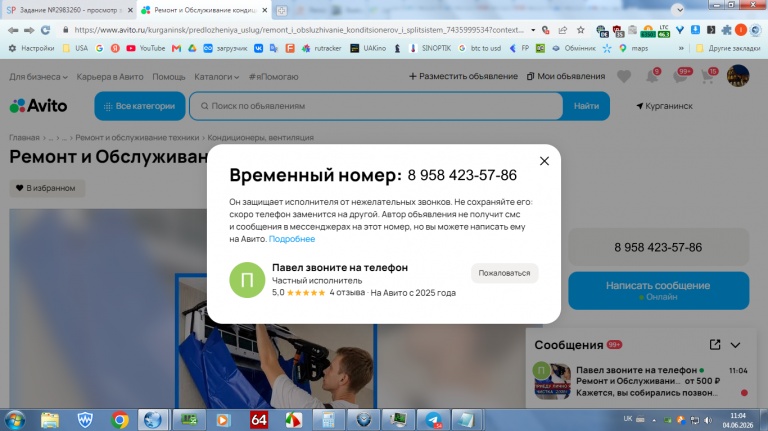The width and height of the screenshot is (768, 431).
Task: Open the chat with Павел in Сообщения
Action: (641, 381)
